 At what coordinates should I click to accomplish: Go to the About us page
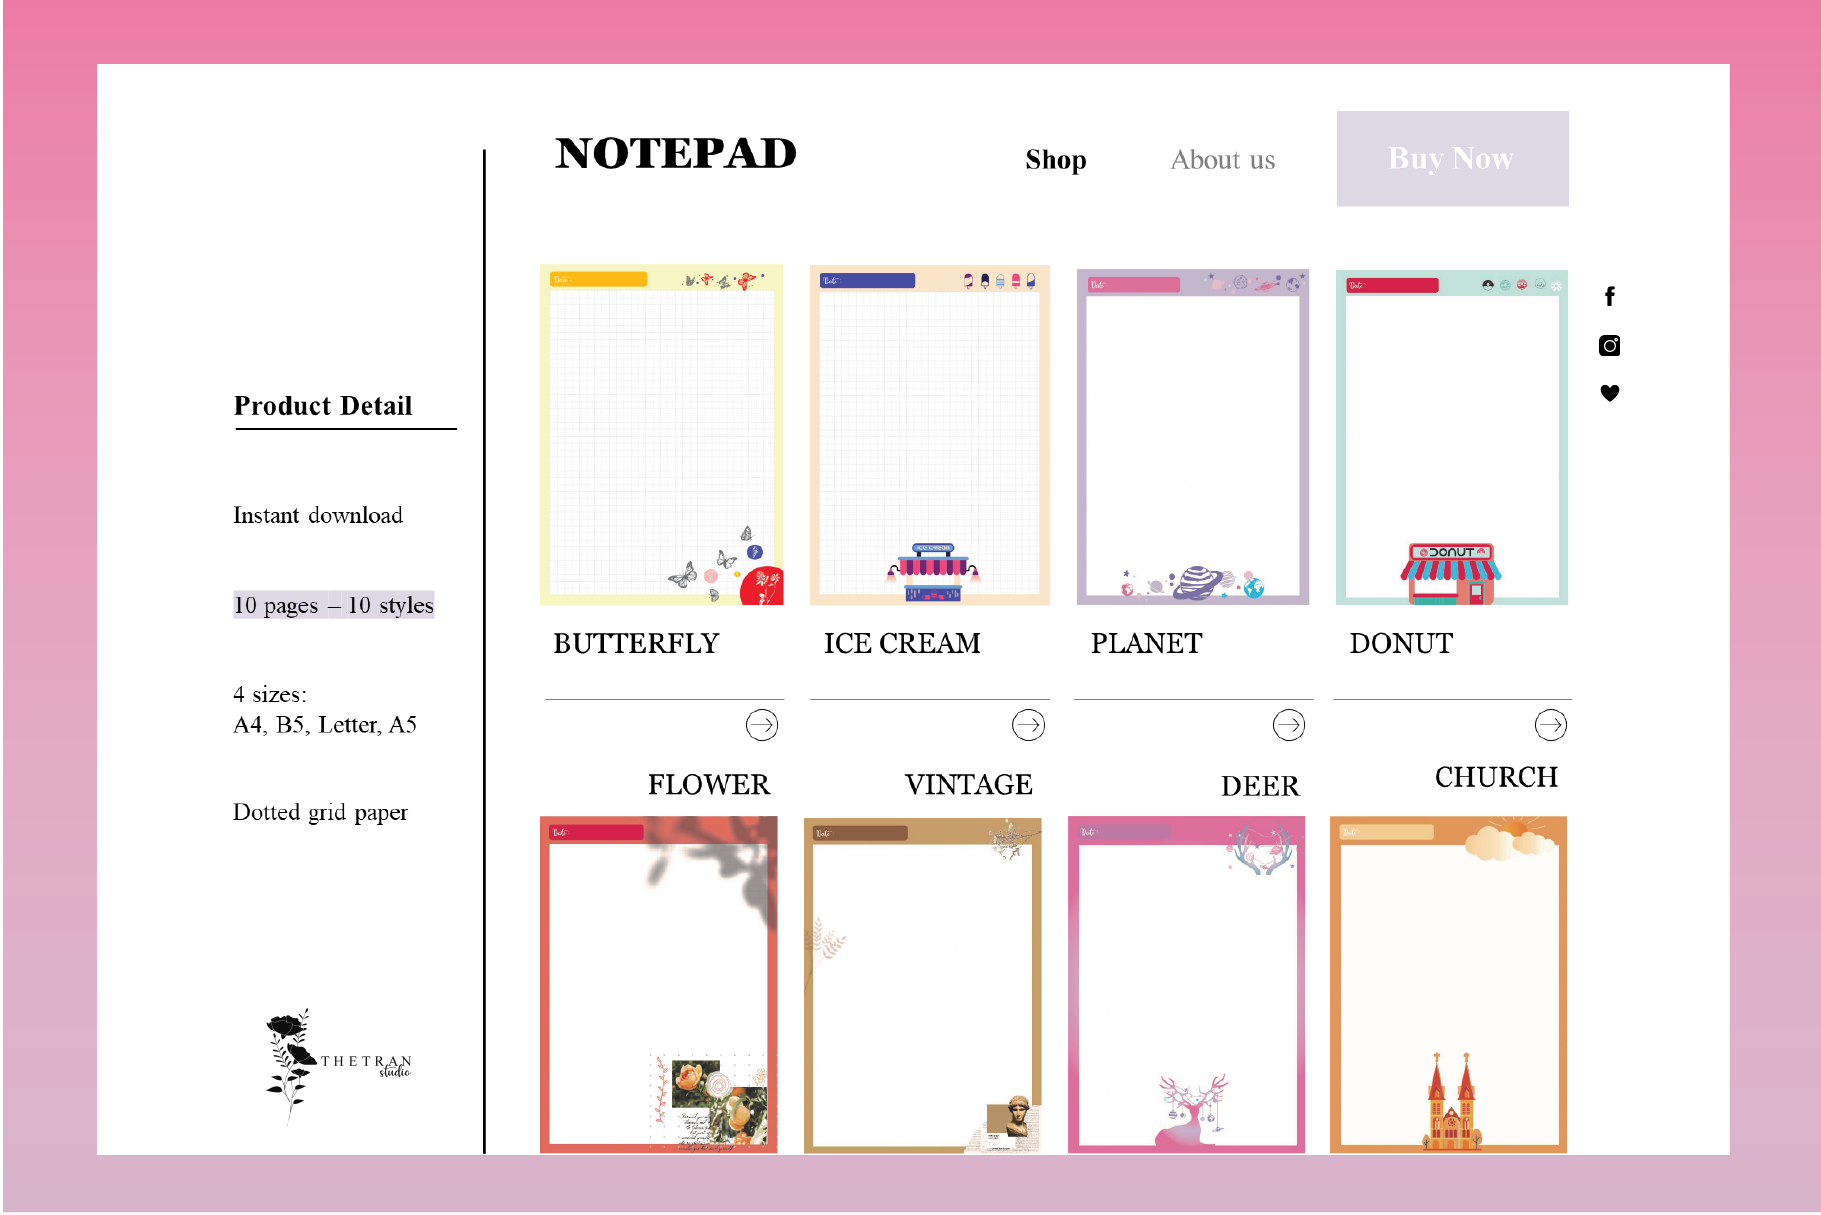pyautogui.click(x=1222, y=160)
